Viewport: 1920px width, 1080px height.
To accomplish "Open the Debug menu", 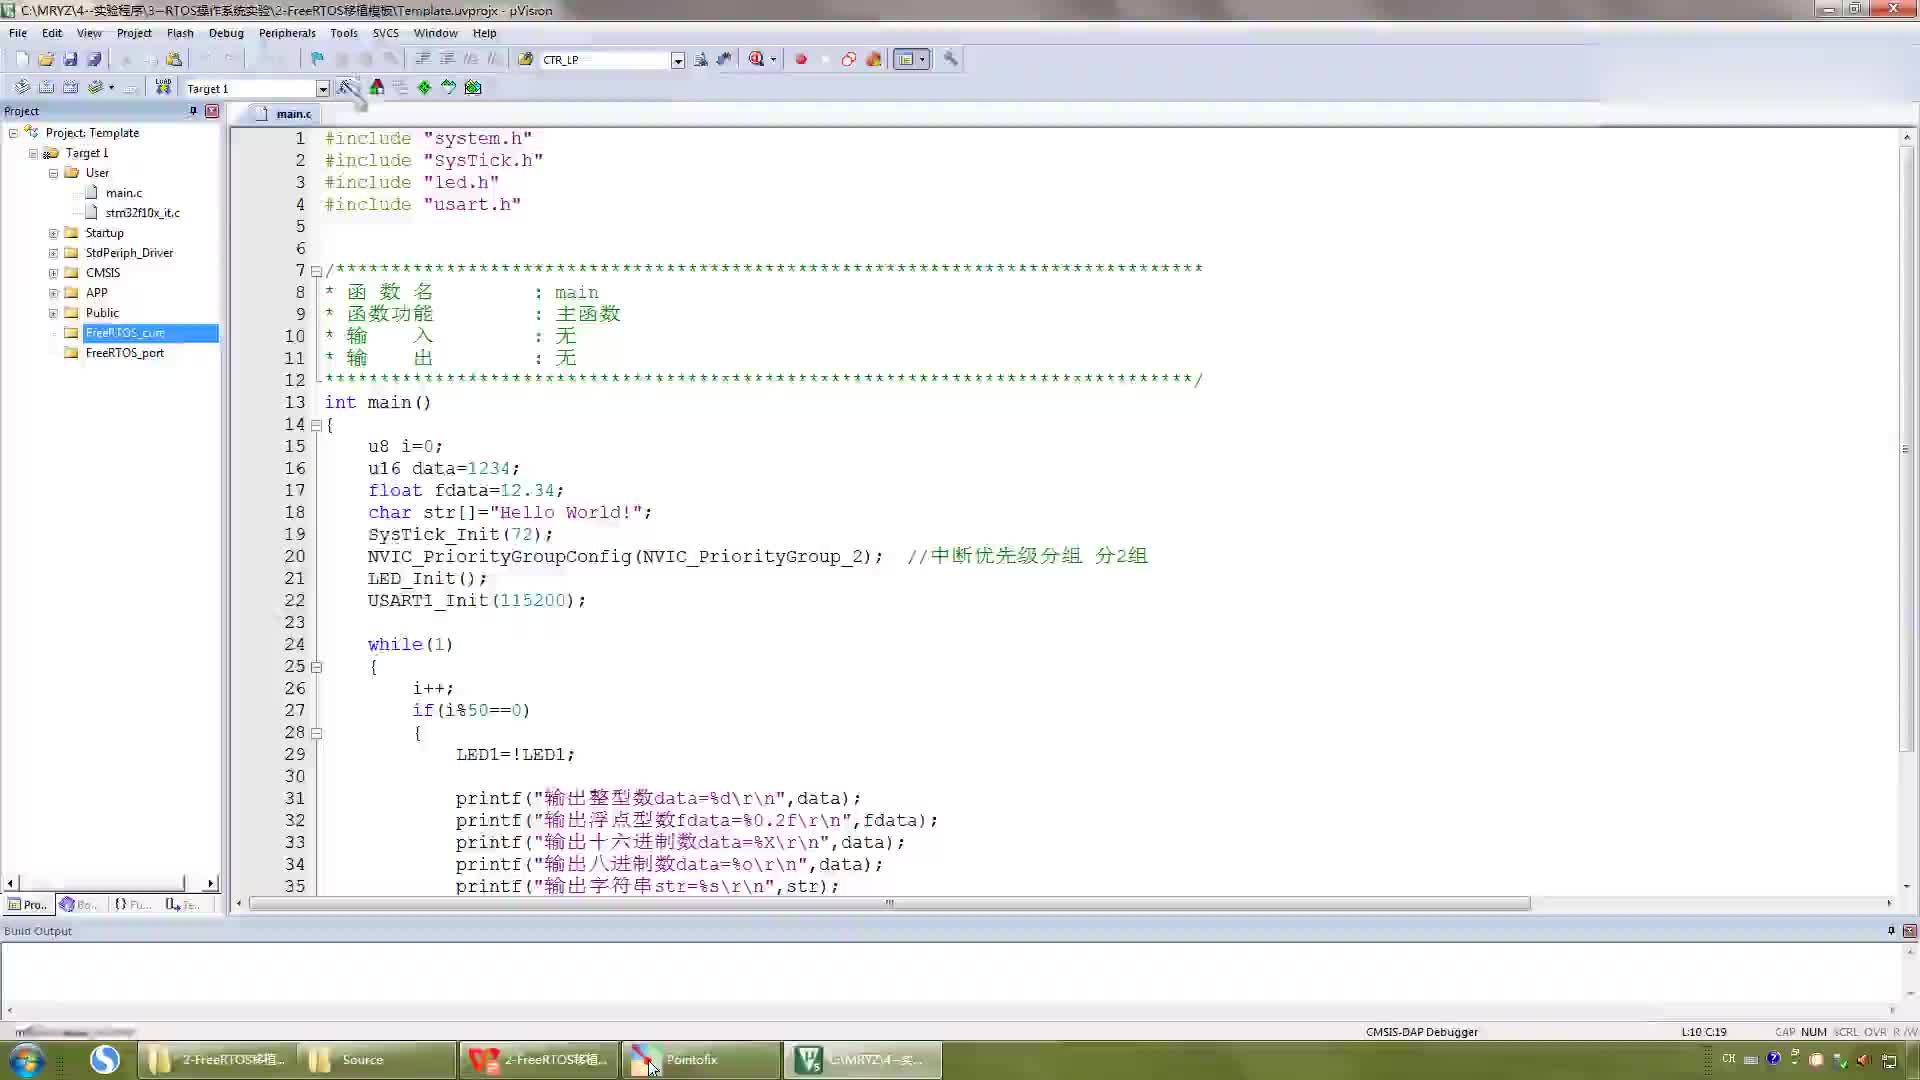I will pyautogui.click(x=226, y=33).
